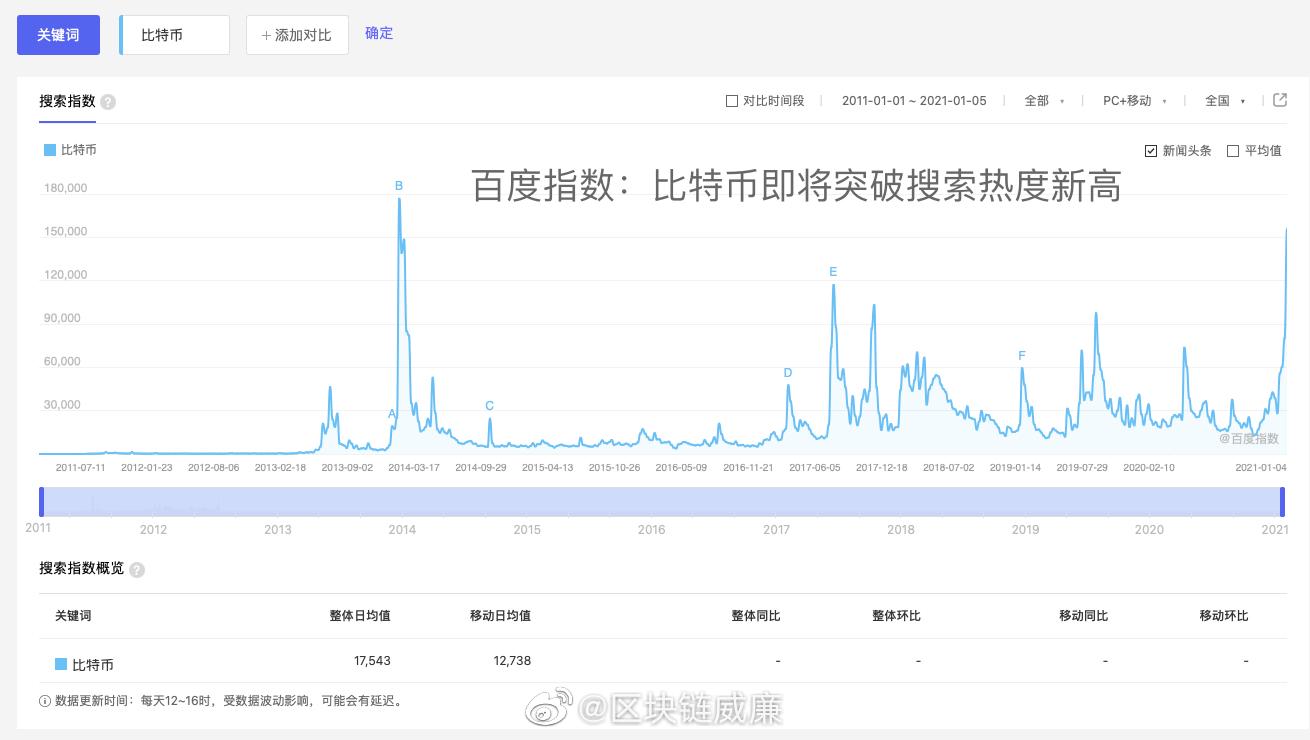Click the 确定 link
This screenshot has height=740, width=1310.
click(379, 33)
